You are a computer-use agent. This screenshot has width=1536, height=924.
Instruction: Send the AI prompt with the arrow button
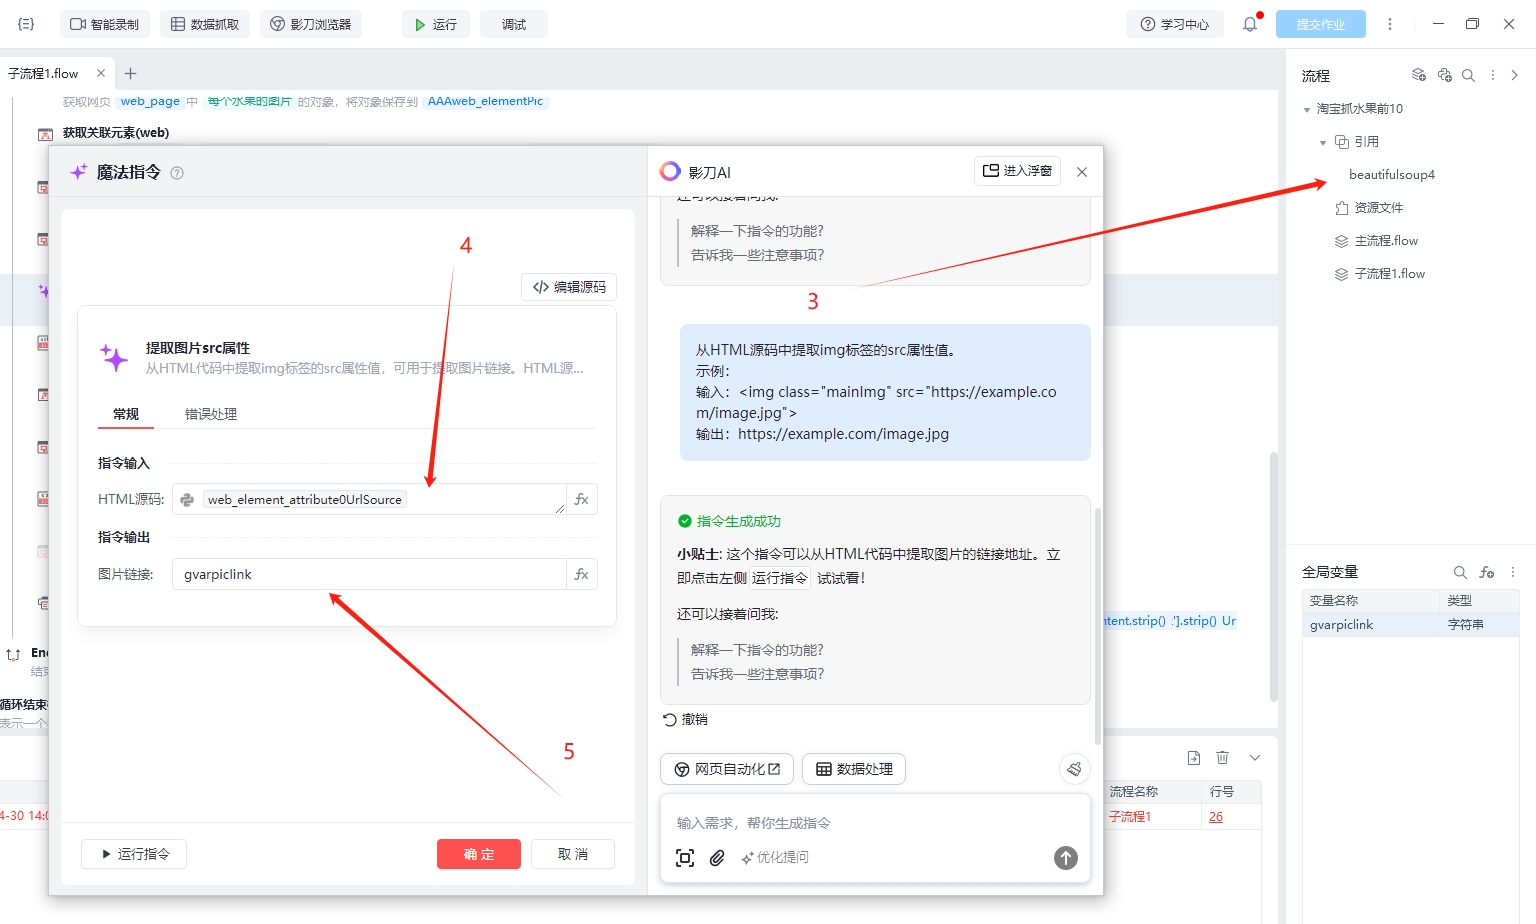1066,858
